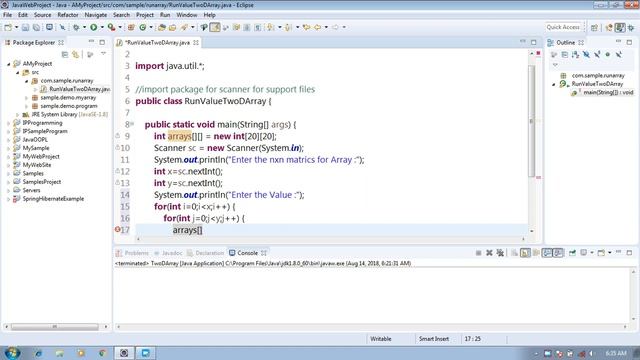Select the Servers project
Viewport: 640px width, 360px height.
click(31, 191)
